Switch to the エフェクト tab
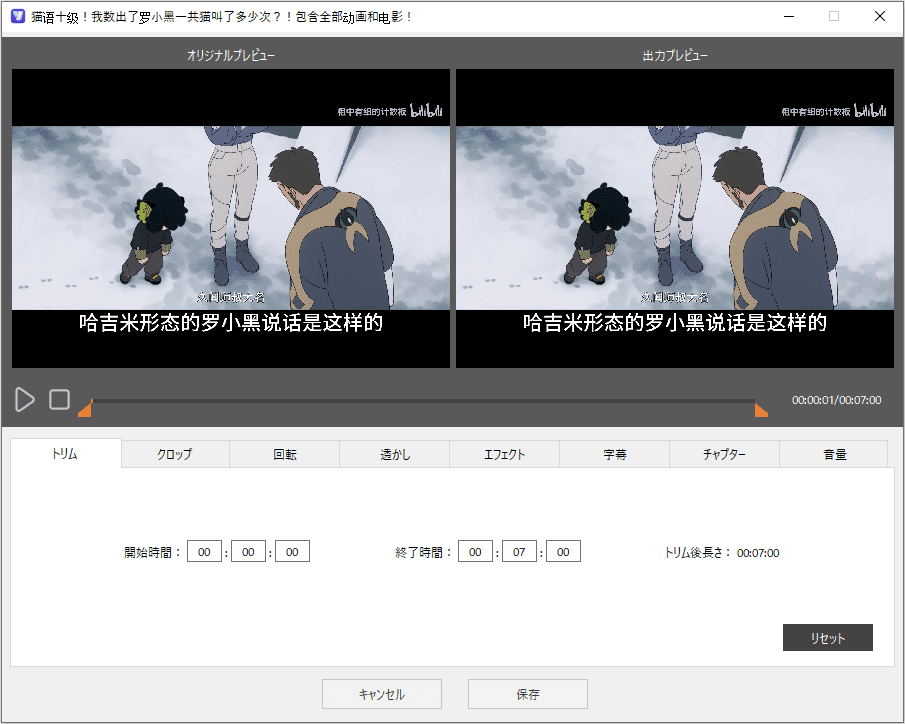Screen dimensions: 905x724 pos(504,454)
